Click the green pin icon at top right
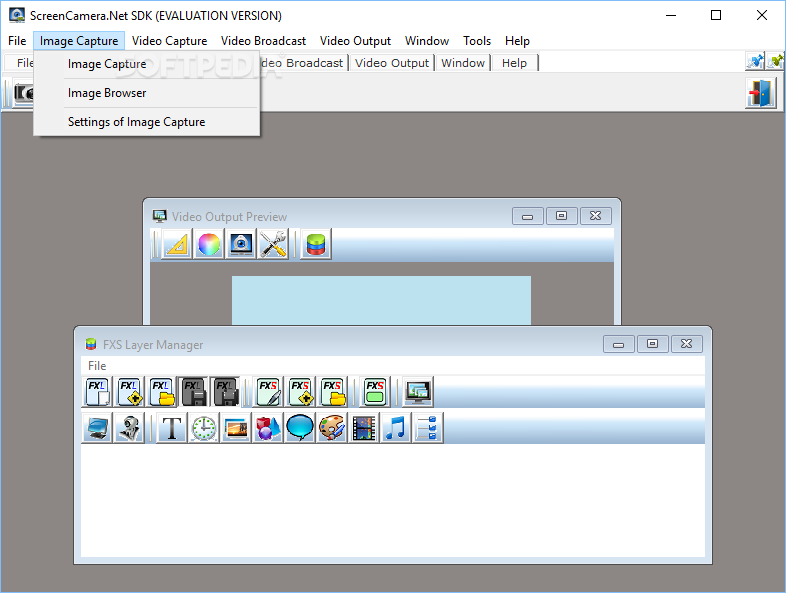Viewport: 786px width, 593px height. (775, 62)
